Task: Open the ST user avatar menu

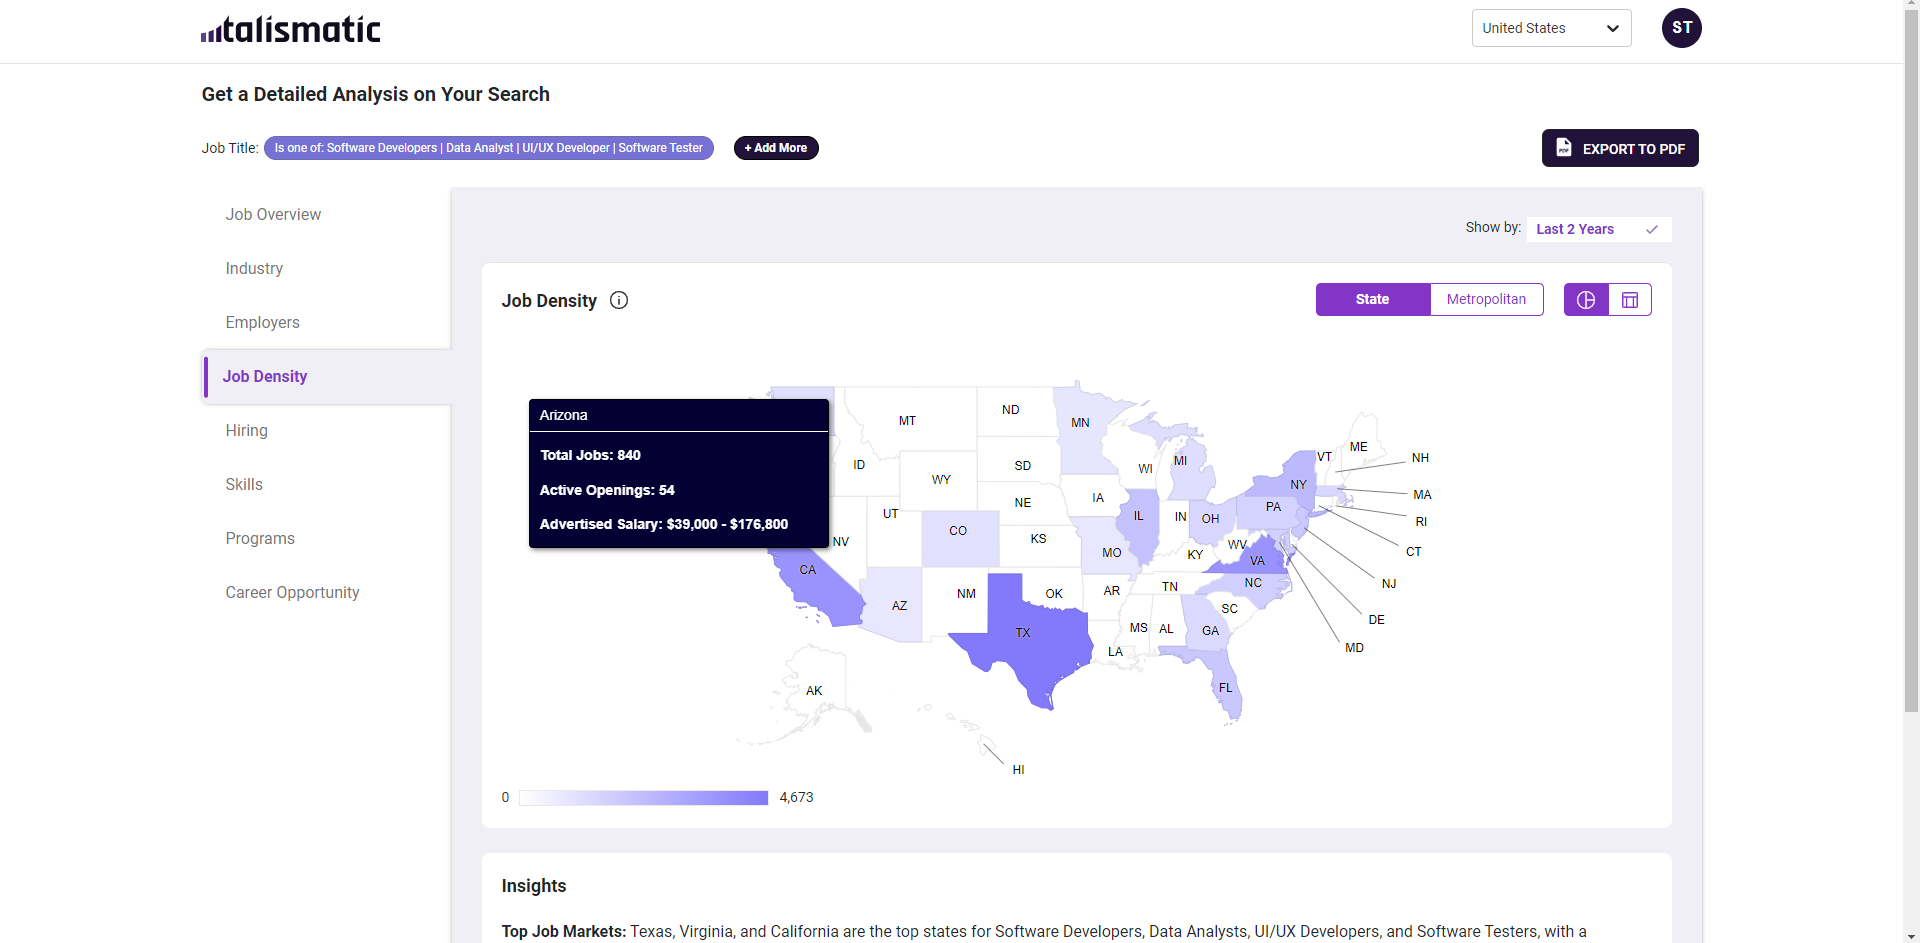Action: [1681, 28]
